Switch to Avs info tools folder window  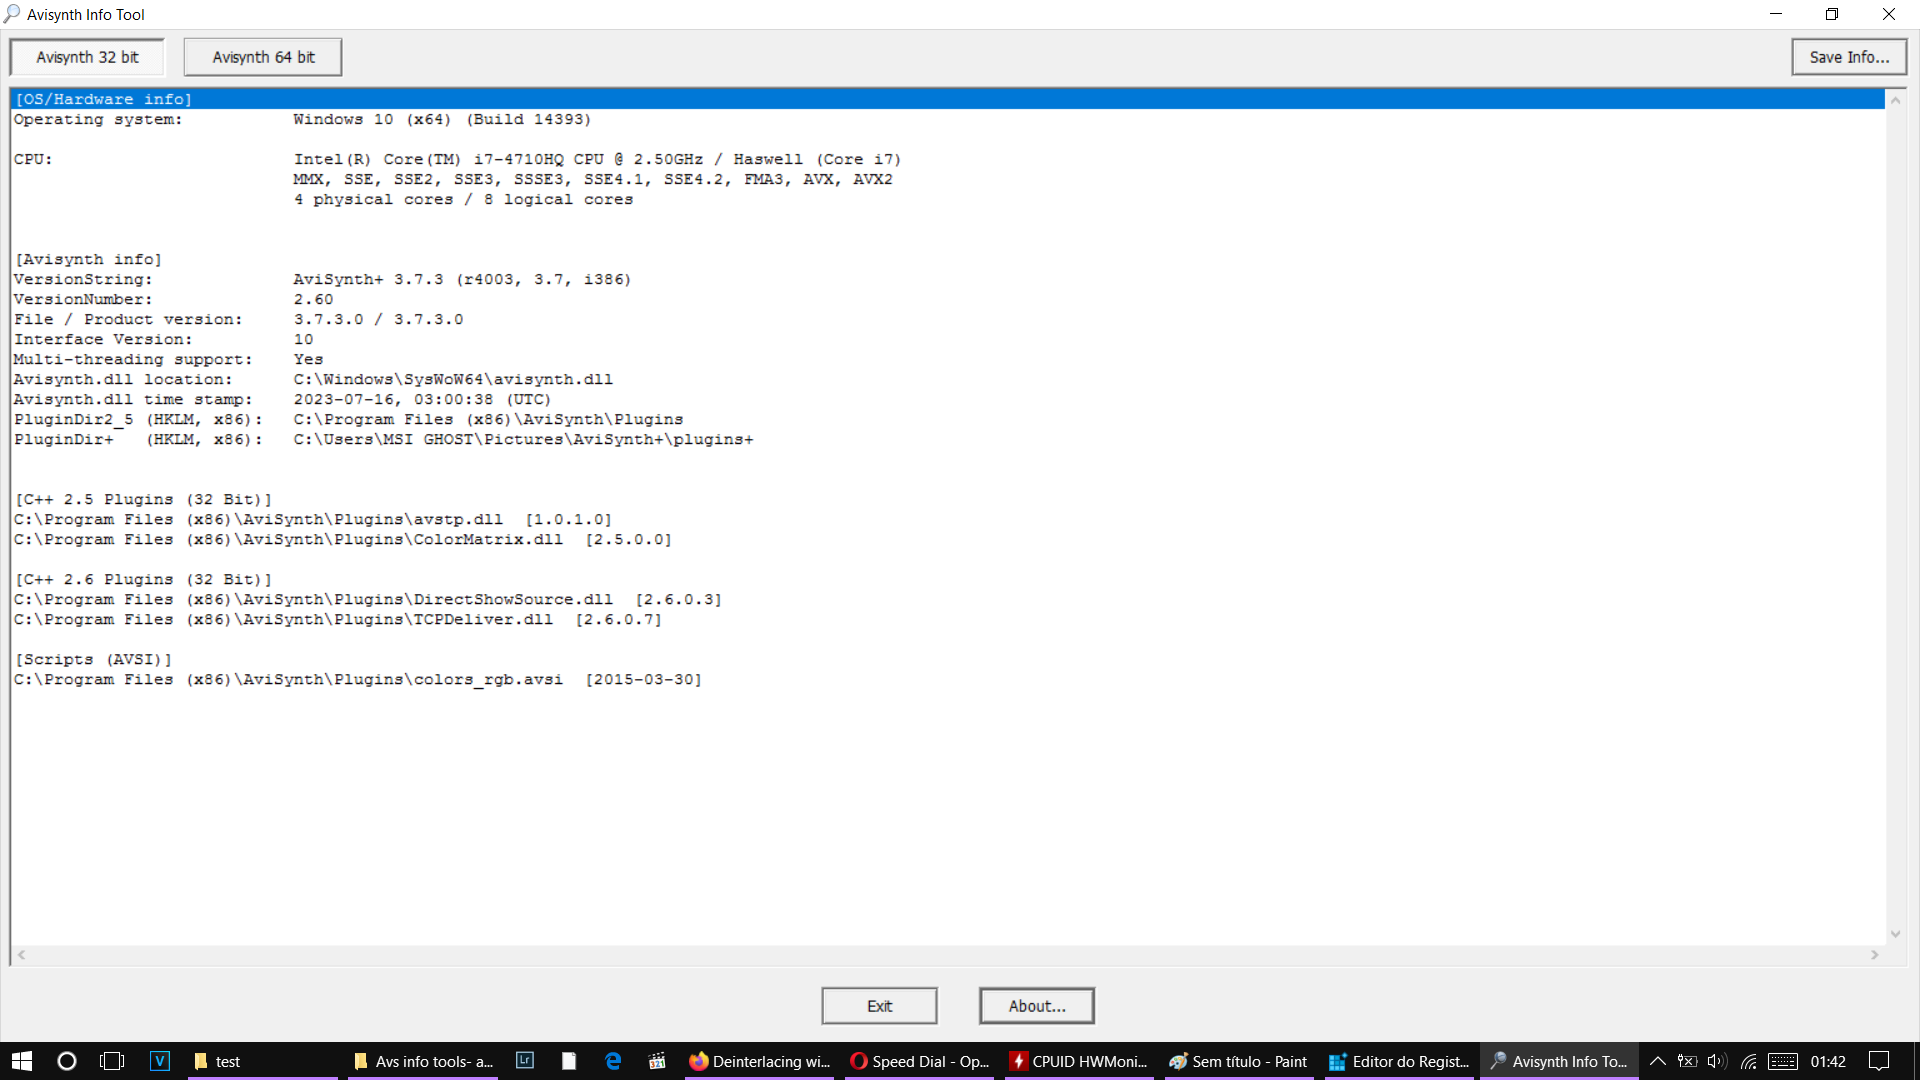423,1061
